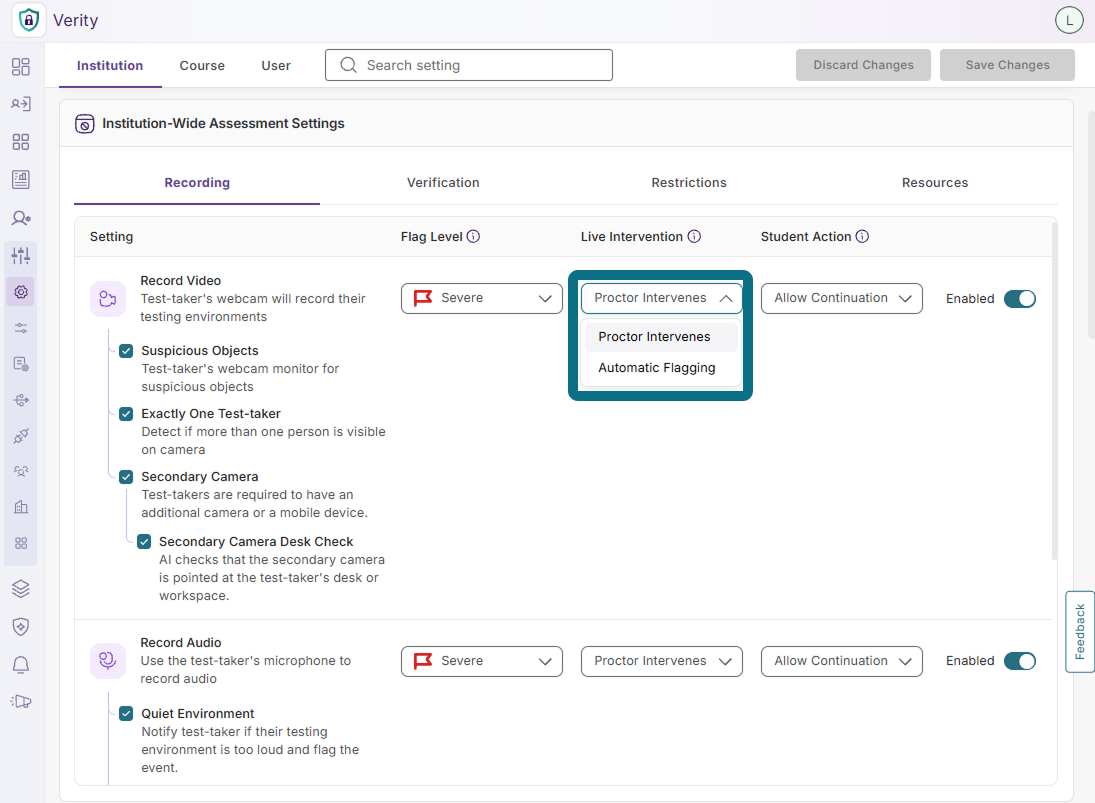Open the report page sidebar icon

pos(21,179)
